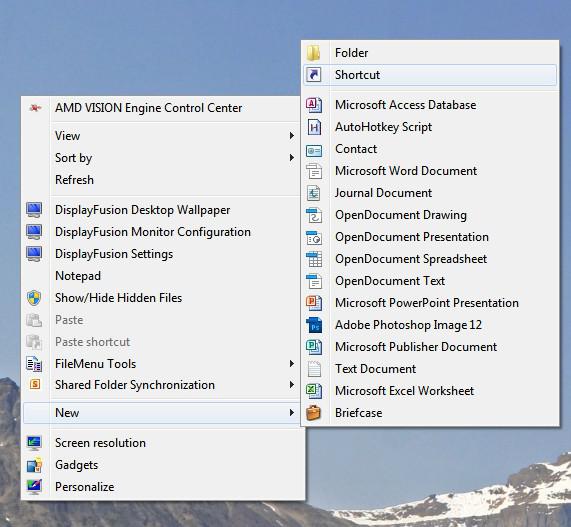Click the Gadgets icon

coord(34,465)
